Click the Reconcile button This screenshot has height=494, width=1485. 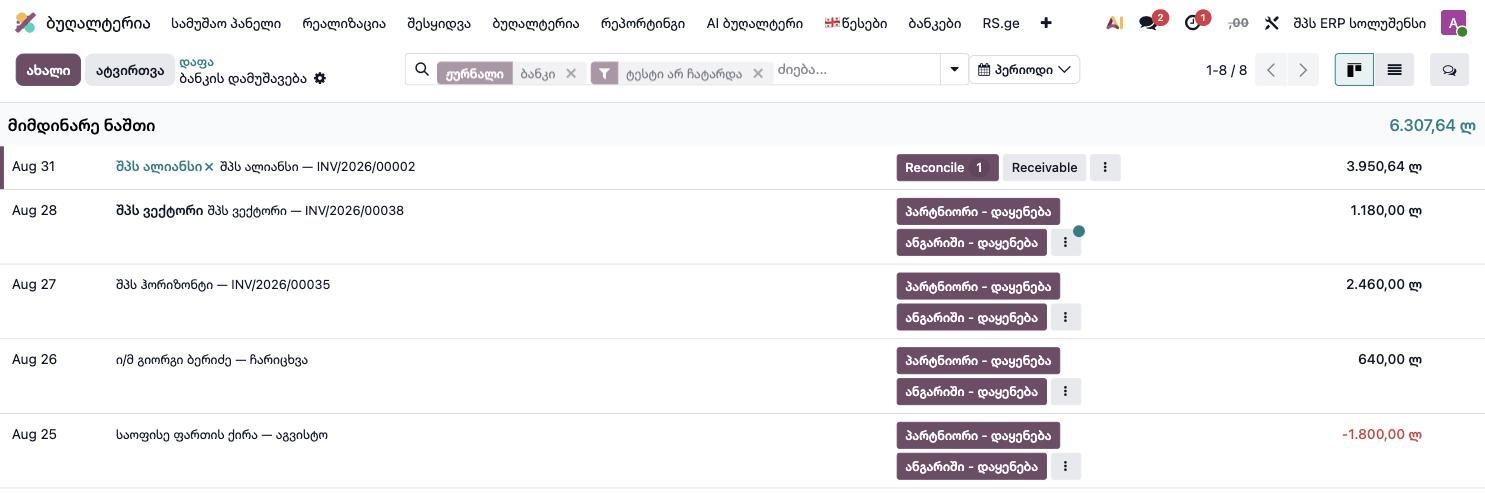[x=947, y=168]
